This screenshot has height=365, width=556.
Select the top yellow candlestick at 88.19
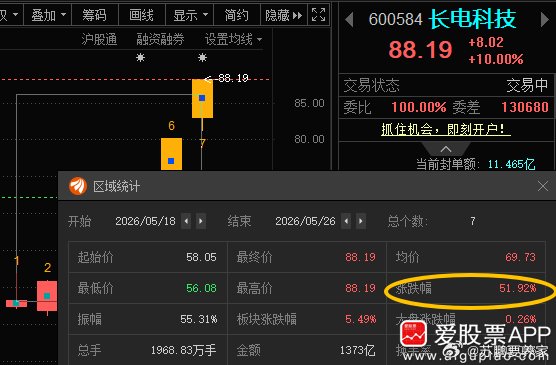tap(202, 98)
